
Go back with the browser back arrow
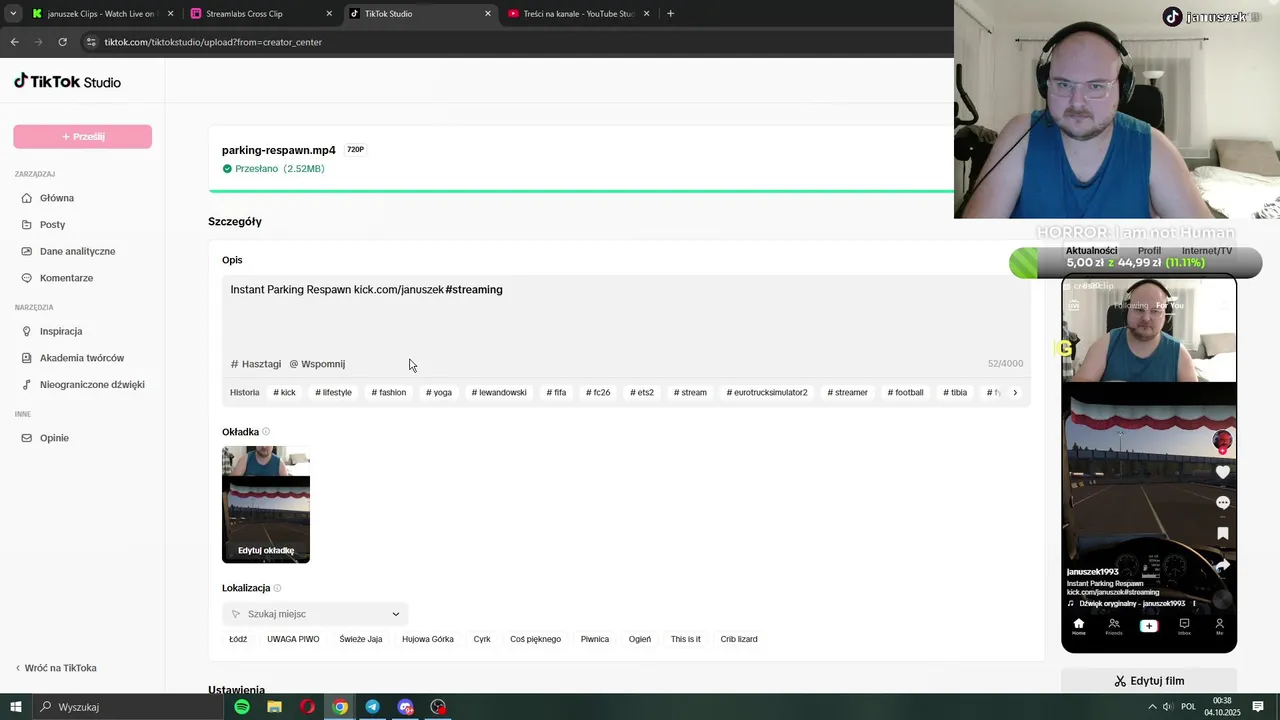click(14, 42)
